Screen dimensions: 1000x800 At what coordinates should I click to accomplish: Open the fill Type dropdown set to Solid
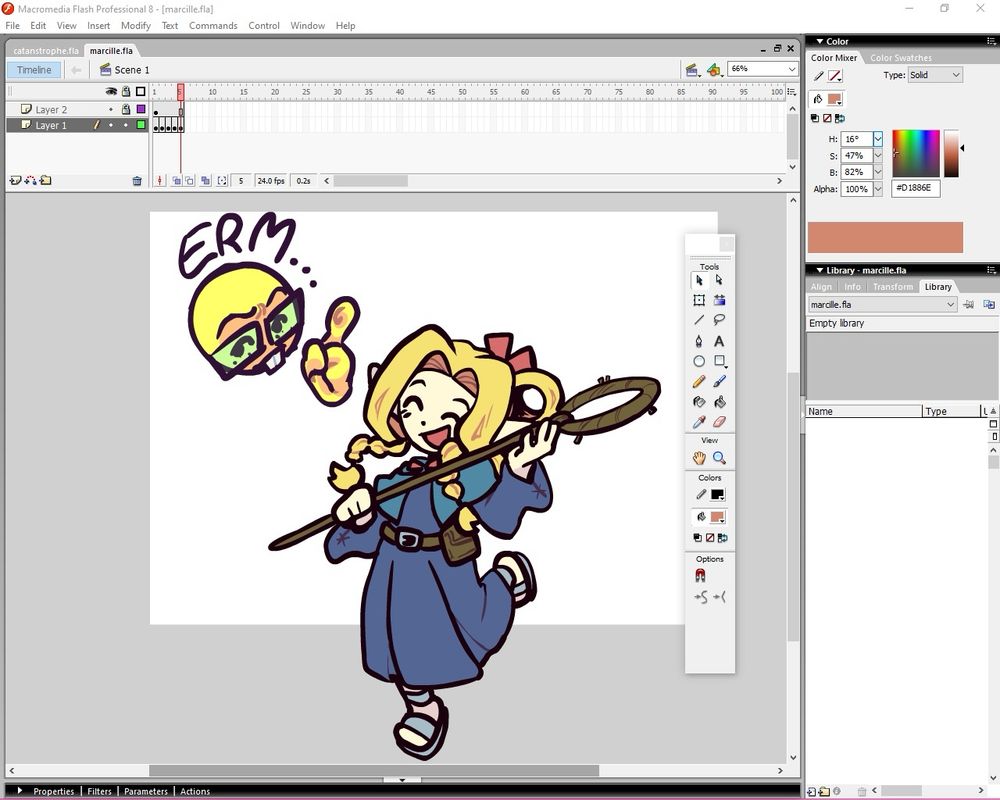click(x=935, y=75)
